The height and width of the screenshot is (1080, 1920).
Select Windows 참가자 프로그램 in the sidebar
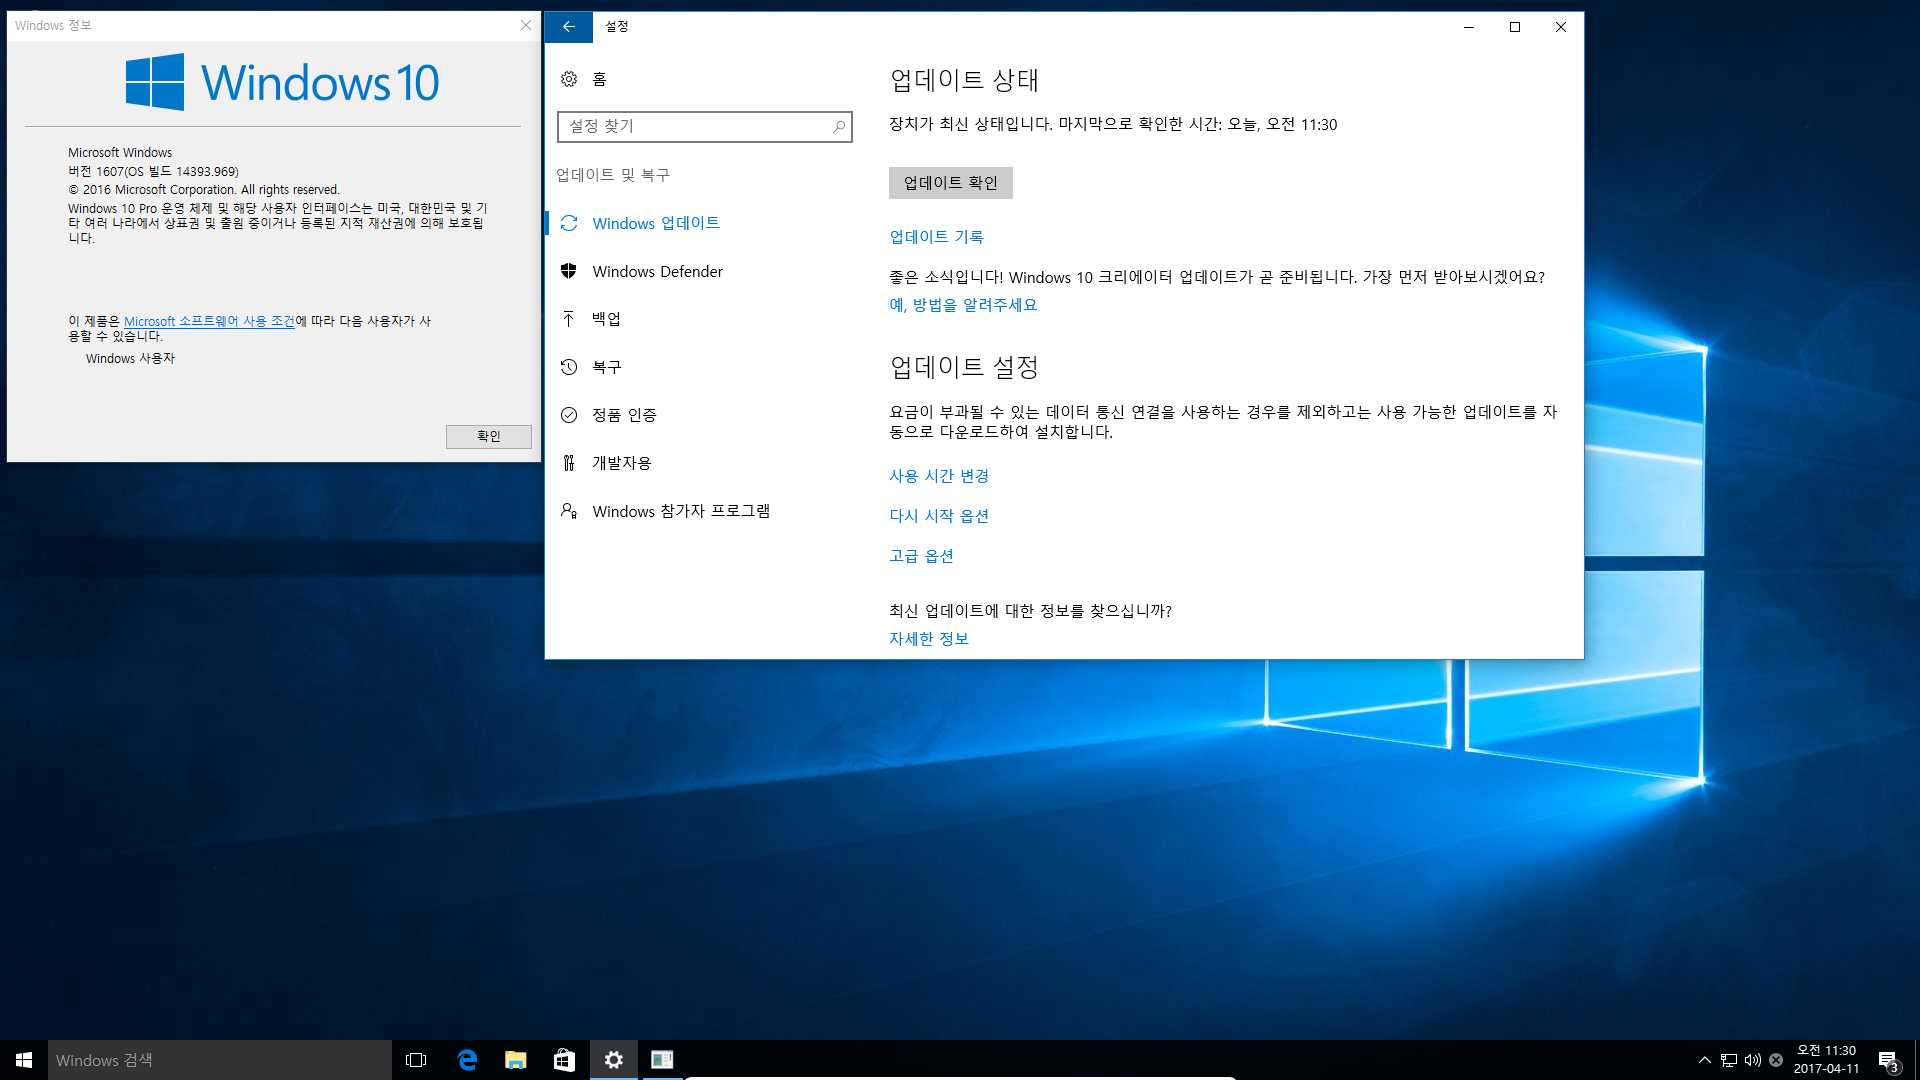(x=681, y=511)
